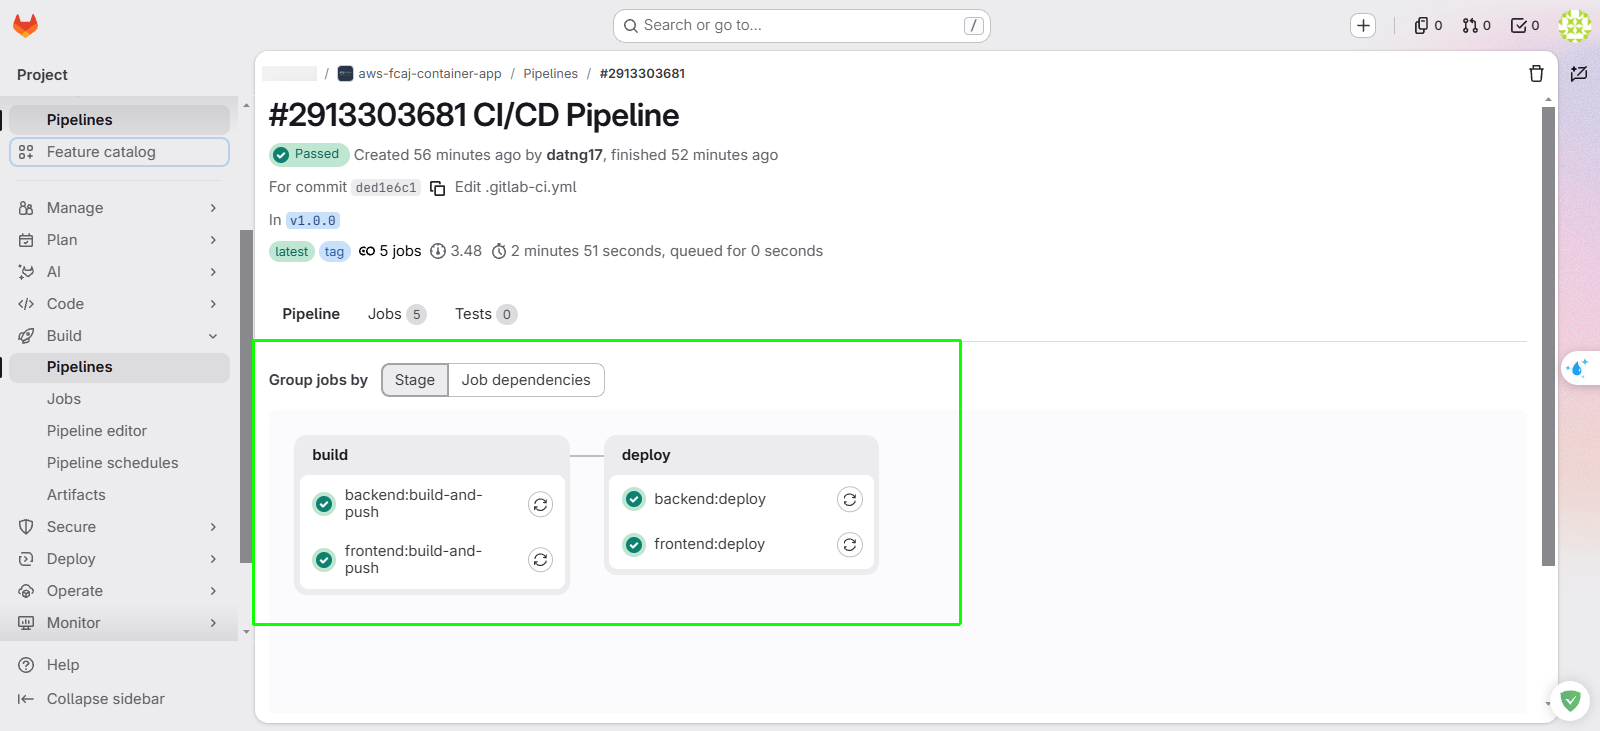
Task: Click backend:deploy passed status icon
Action: (x=634, y=499)
